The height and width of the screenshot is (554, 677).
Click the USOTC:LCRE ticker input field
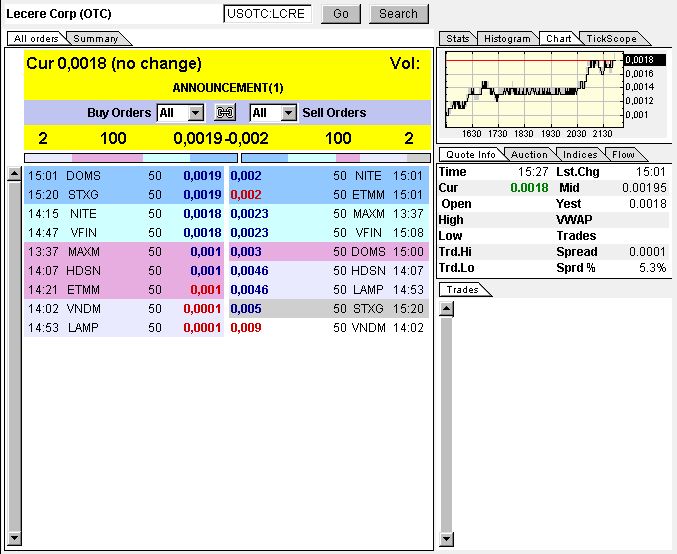point(267,14)
